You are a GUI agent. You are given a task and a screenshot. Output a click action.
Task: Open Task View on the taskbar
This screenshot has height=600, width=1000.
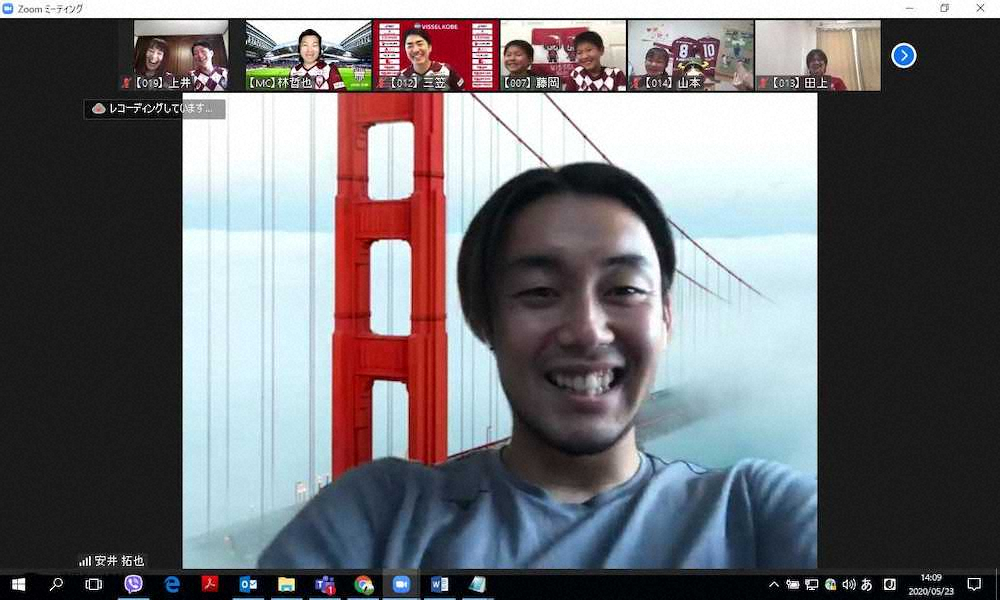point(94,584)
